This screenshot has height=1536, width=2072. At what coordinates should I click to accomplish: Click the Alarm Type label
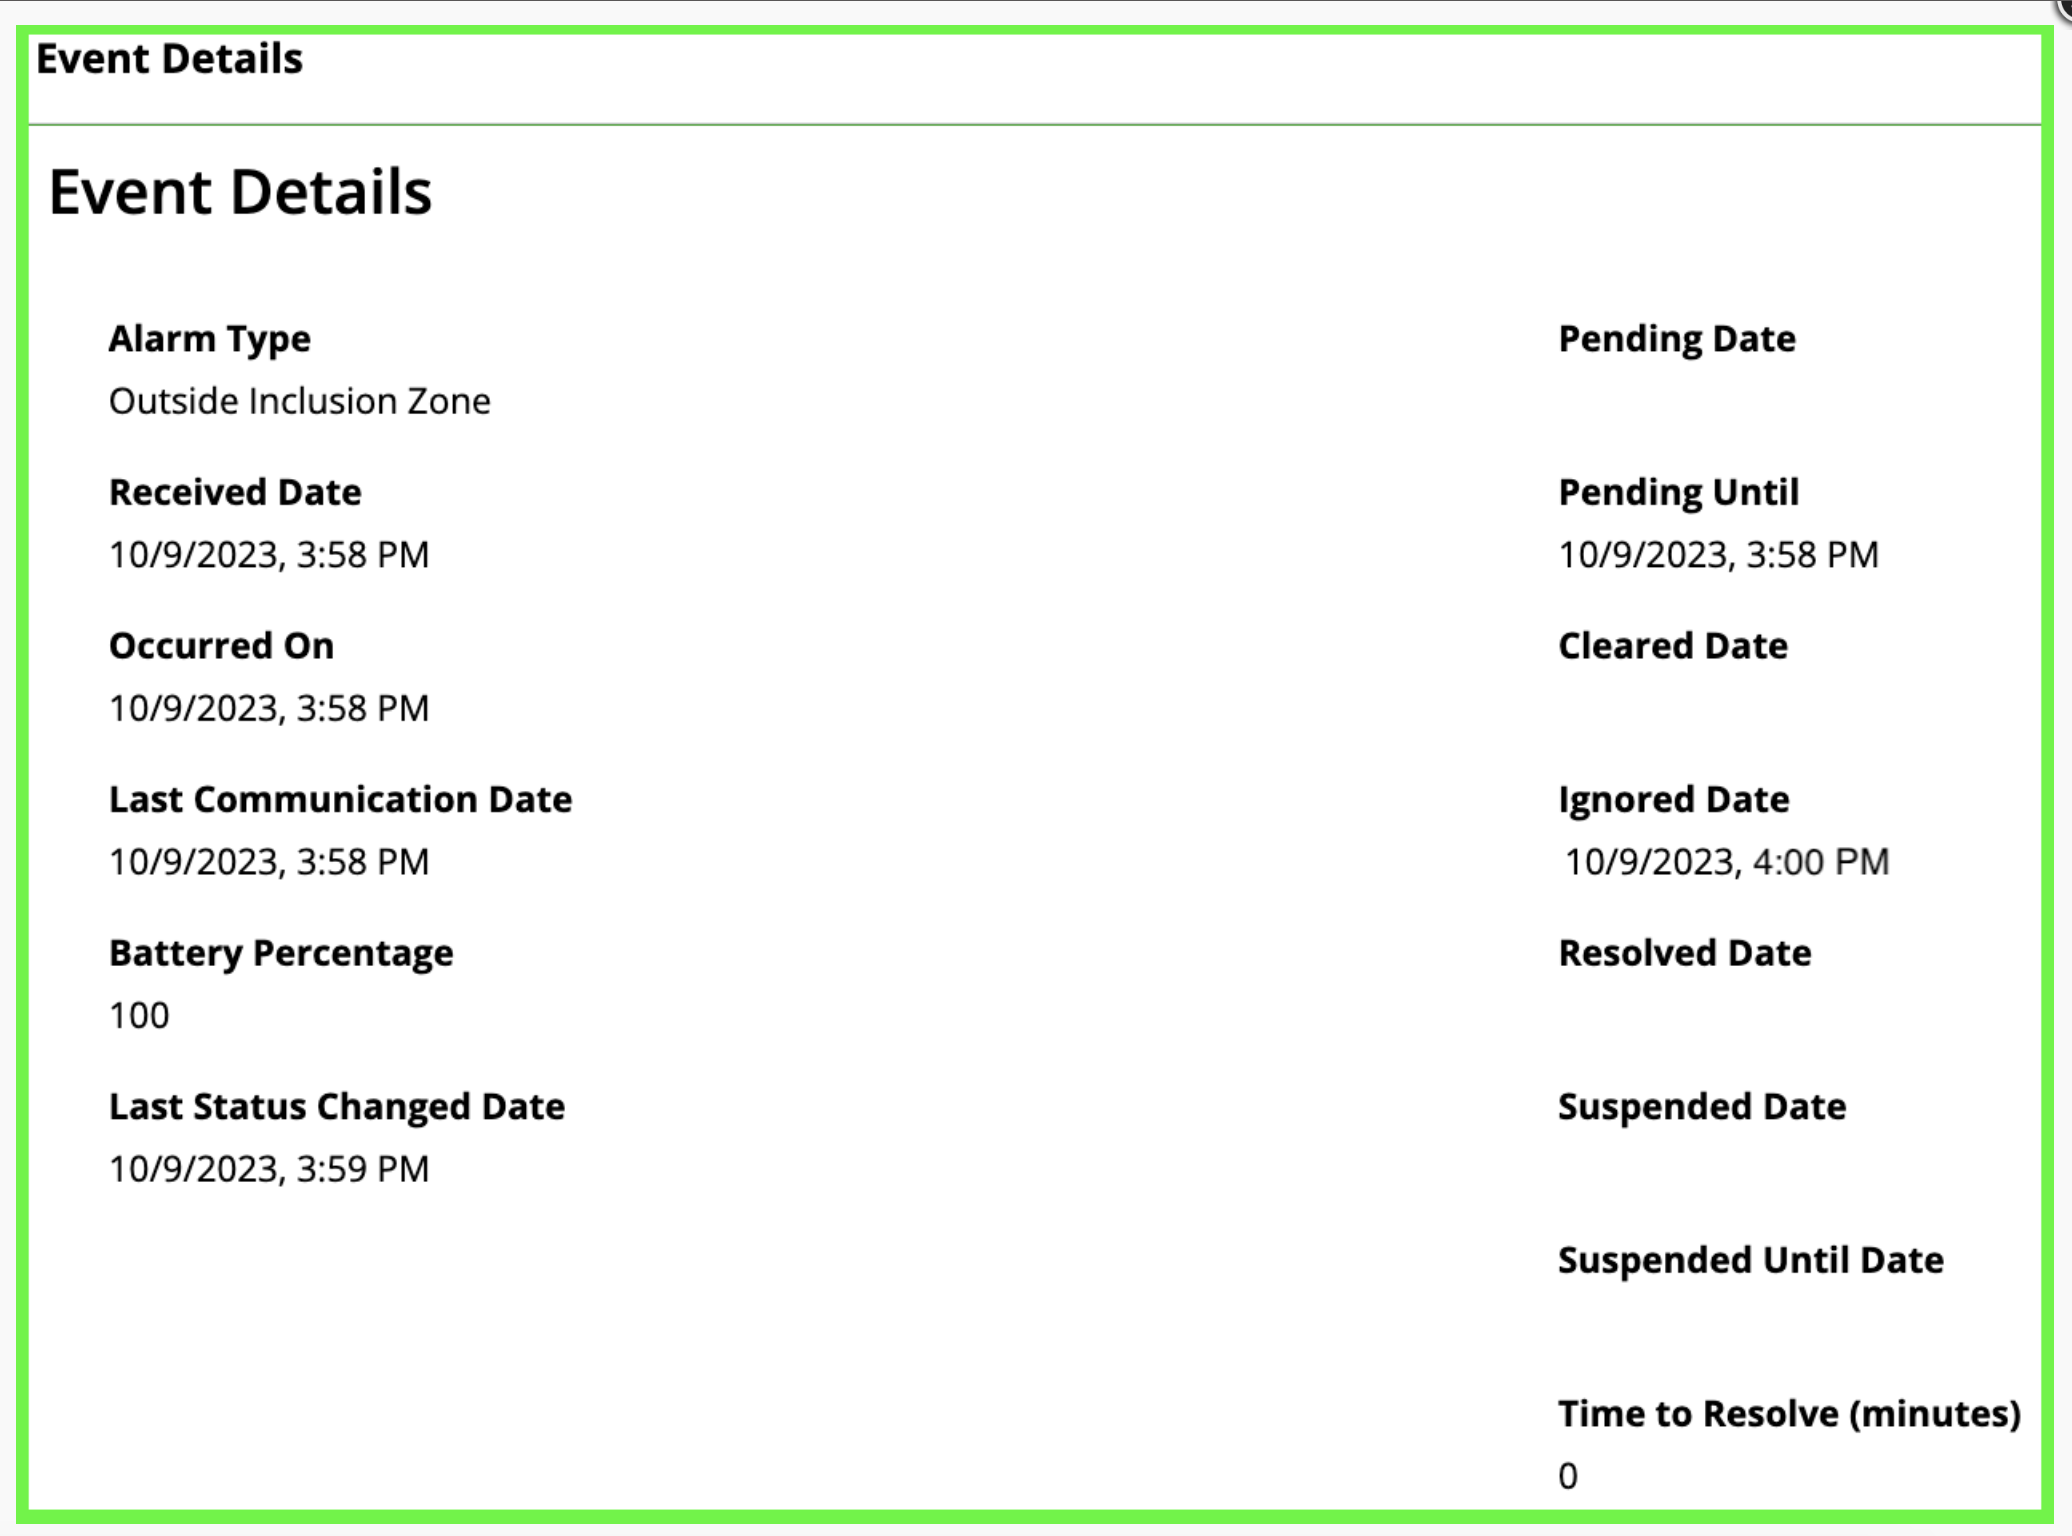[x=209, y=339]
